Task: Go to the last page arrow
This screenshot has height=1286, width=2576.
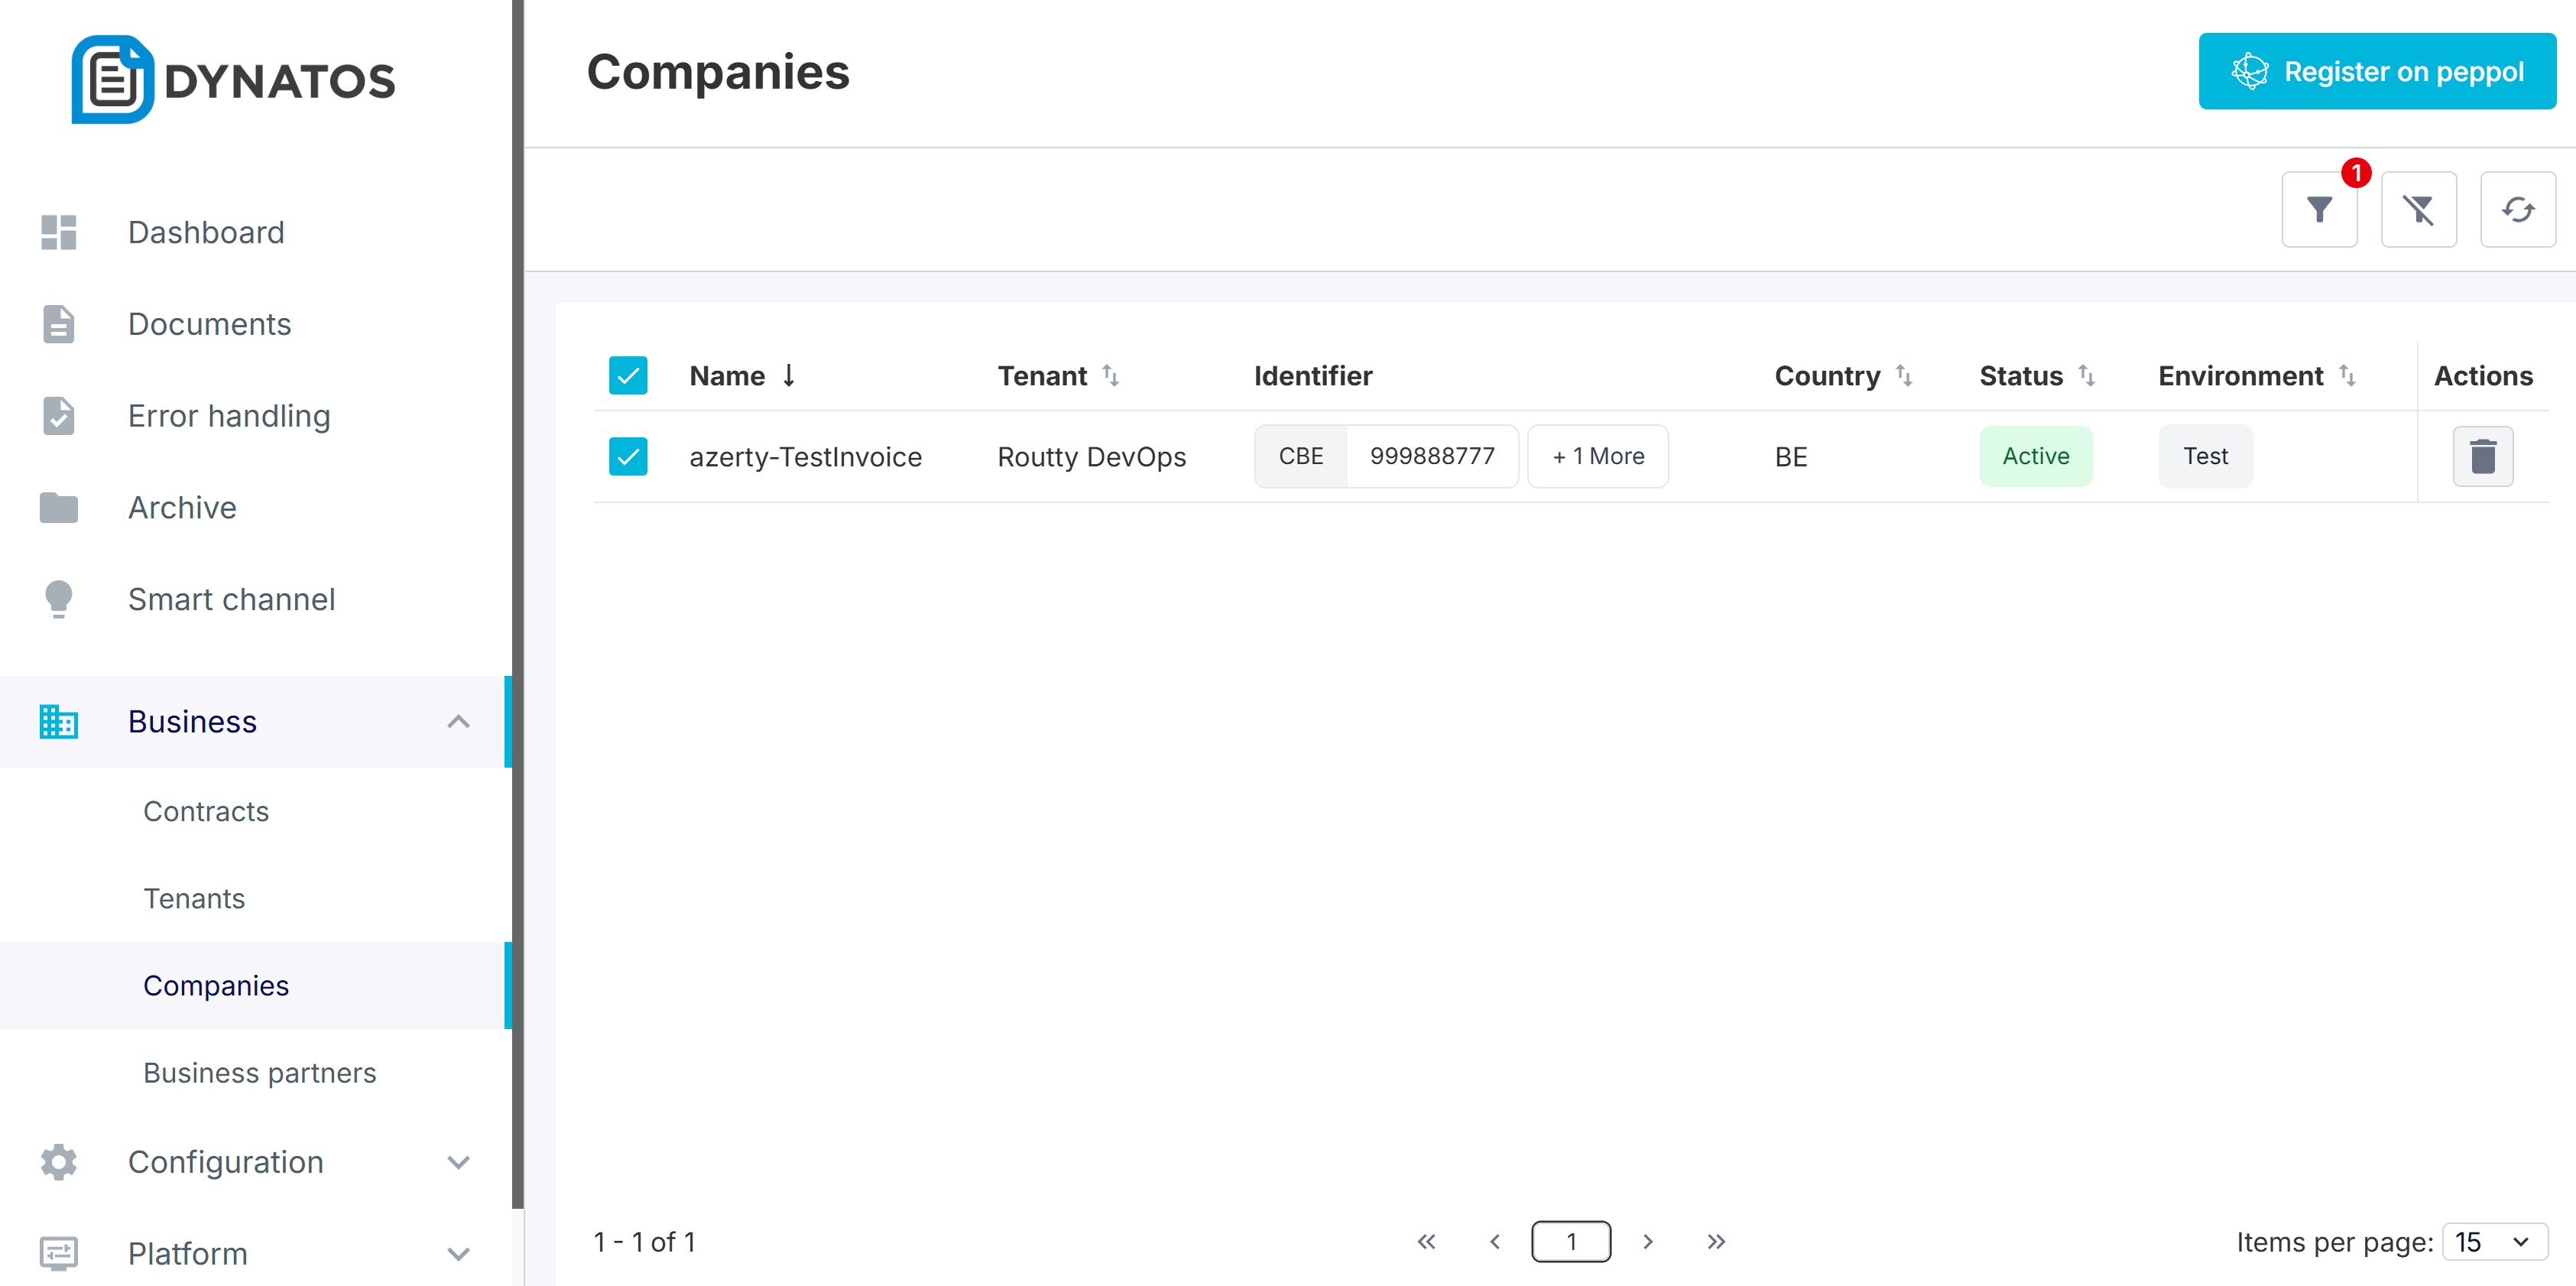Action: click(1716, 1241)
